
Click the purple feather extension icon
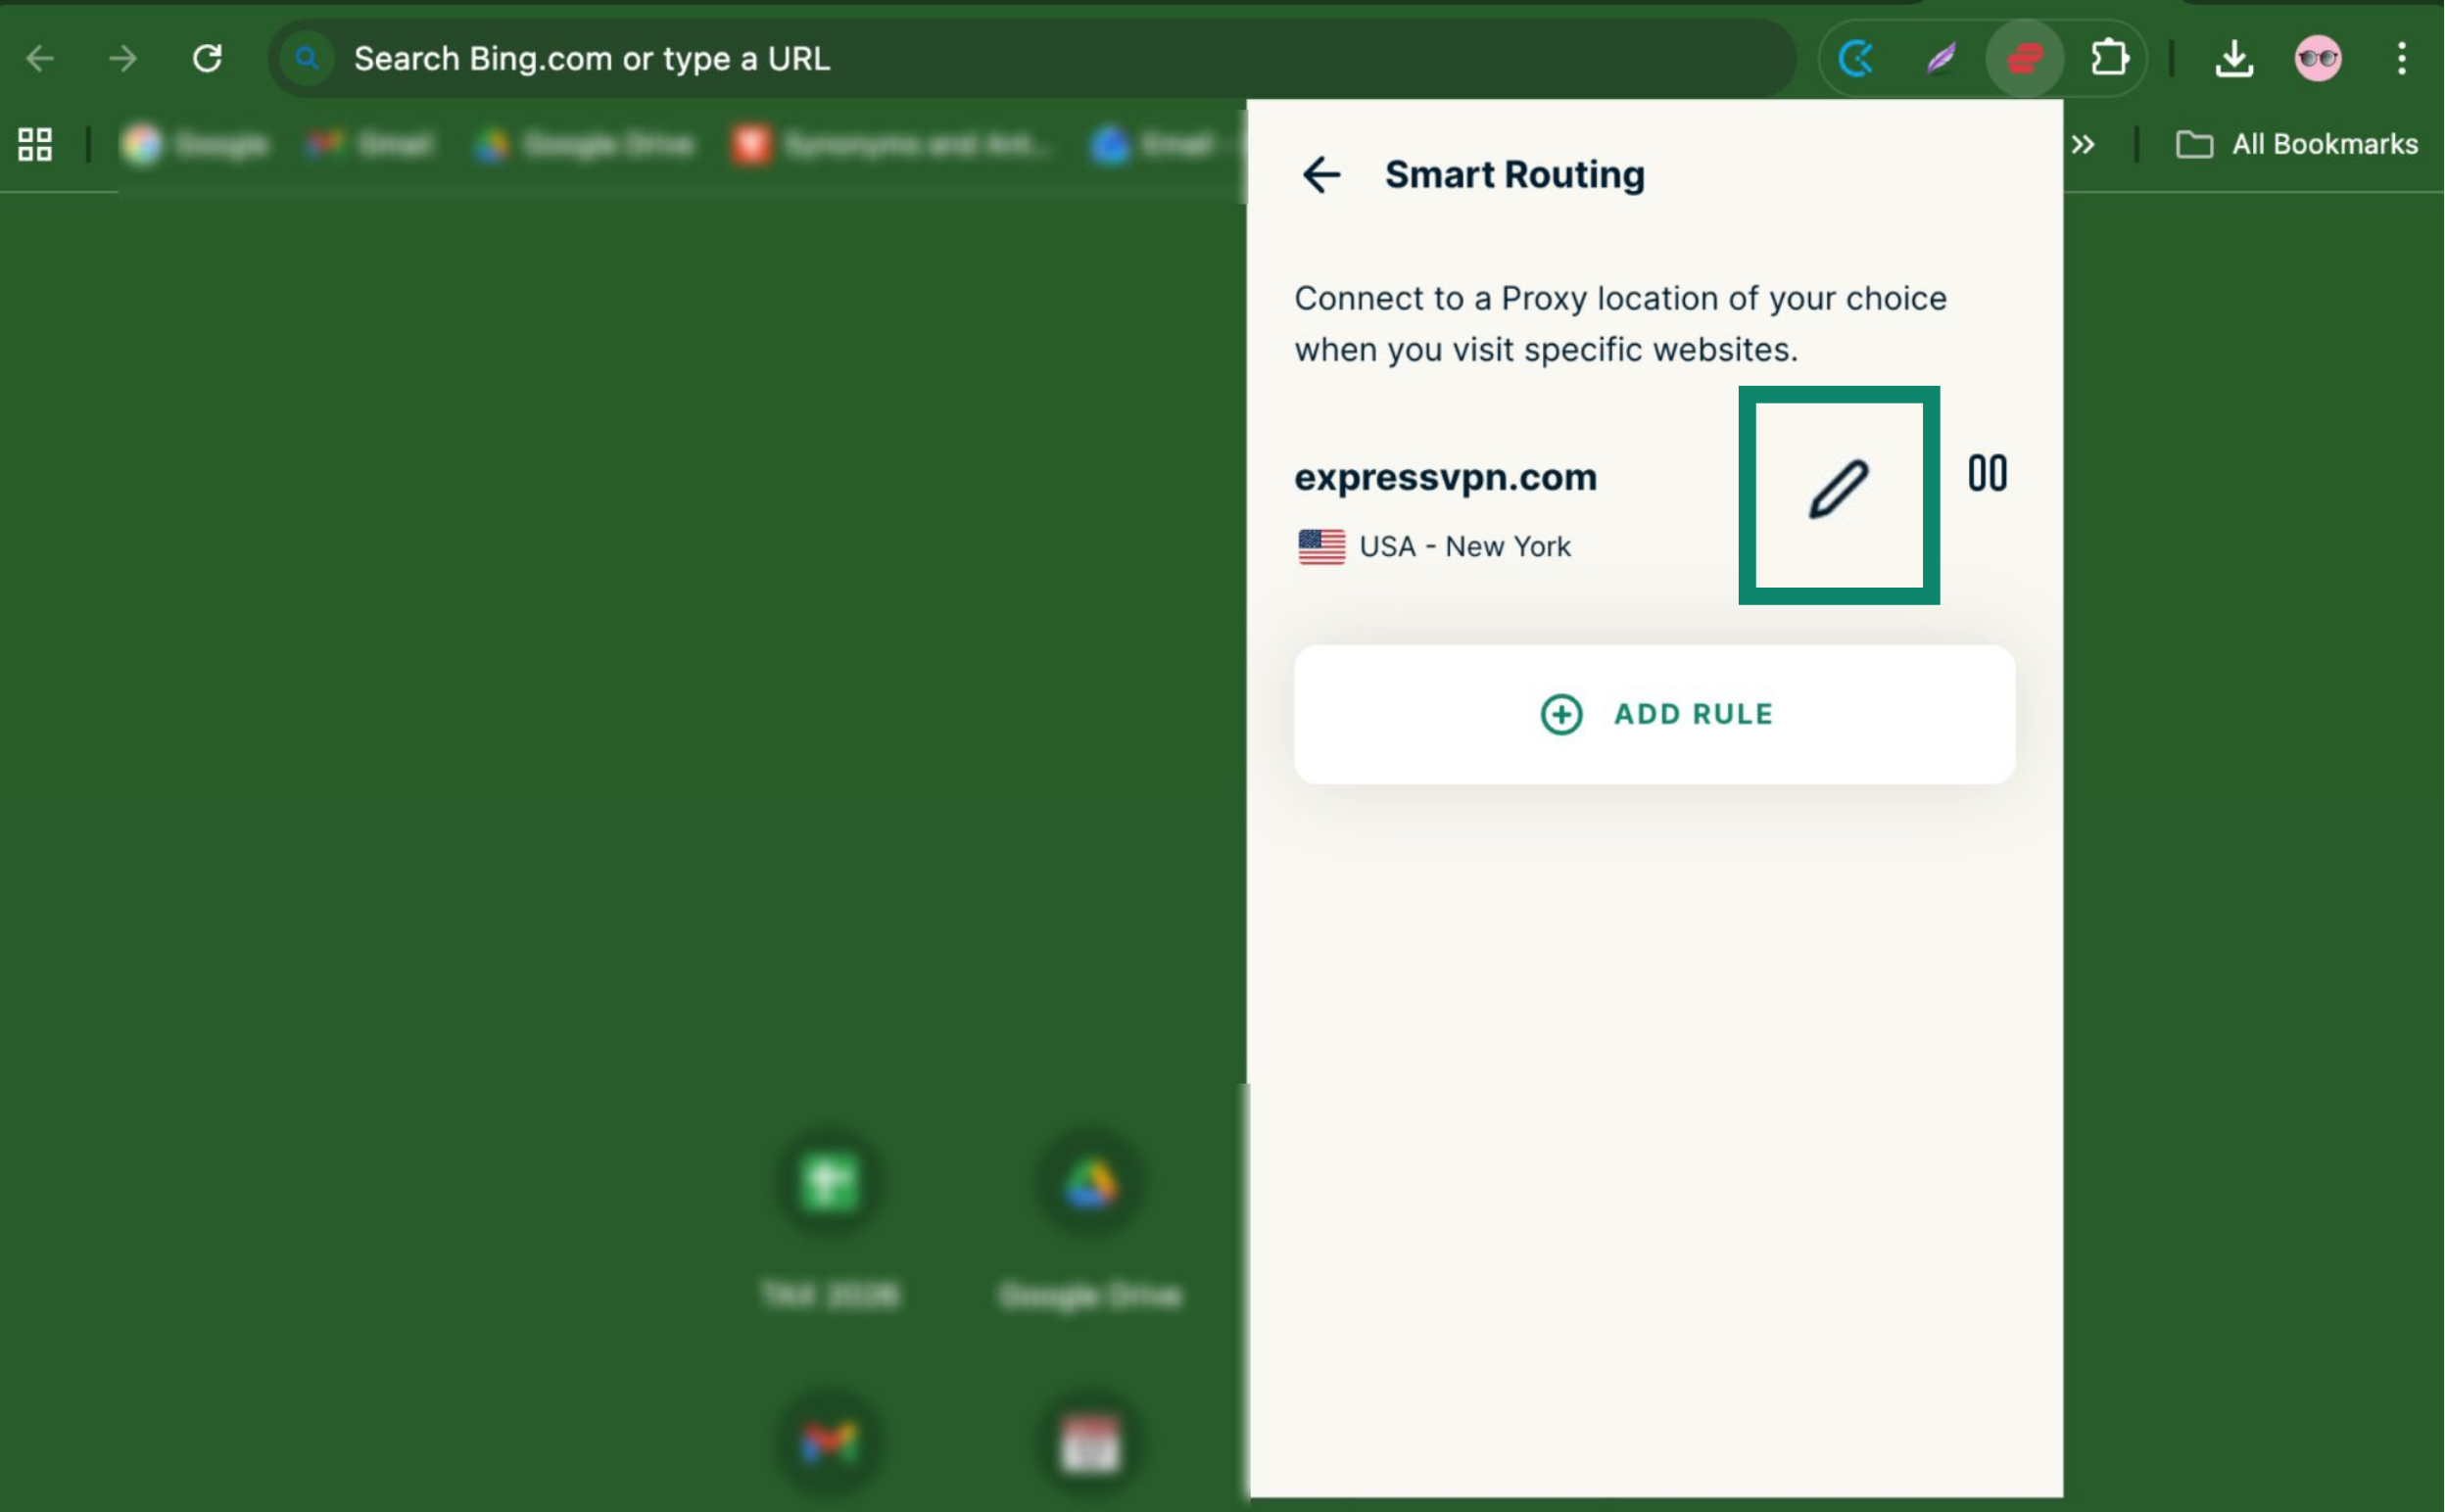1941,59
